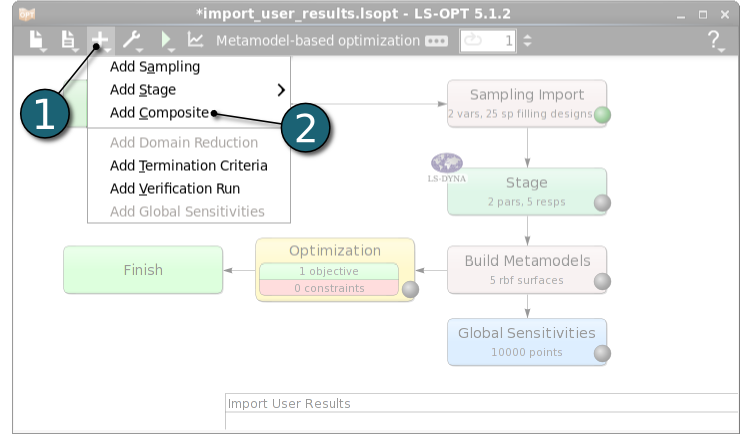Open the Help question mark menu
This screenshot has height=434, width=740.
[x=715, y=41]
